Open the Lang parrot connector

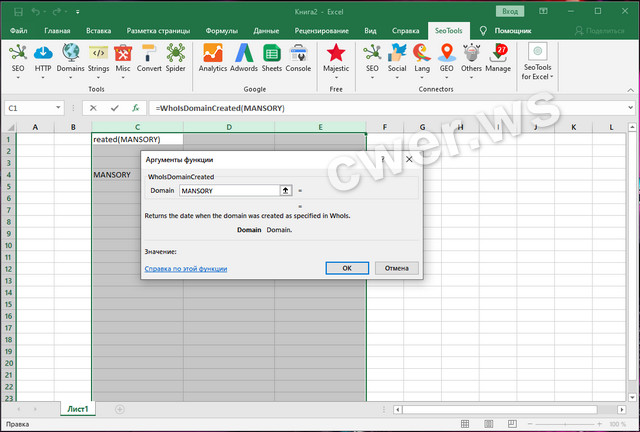pos(422,60)
